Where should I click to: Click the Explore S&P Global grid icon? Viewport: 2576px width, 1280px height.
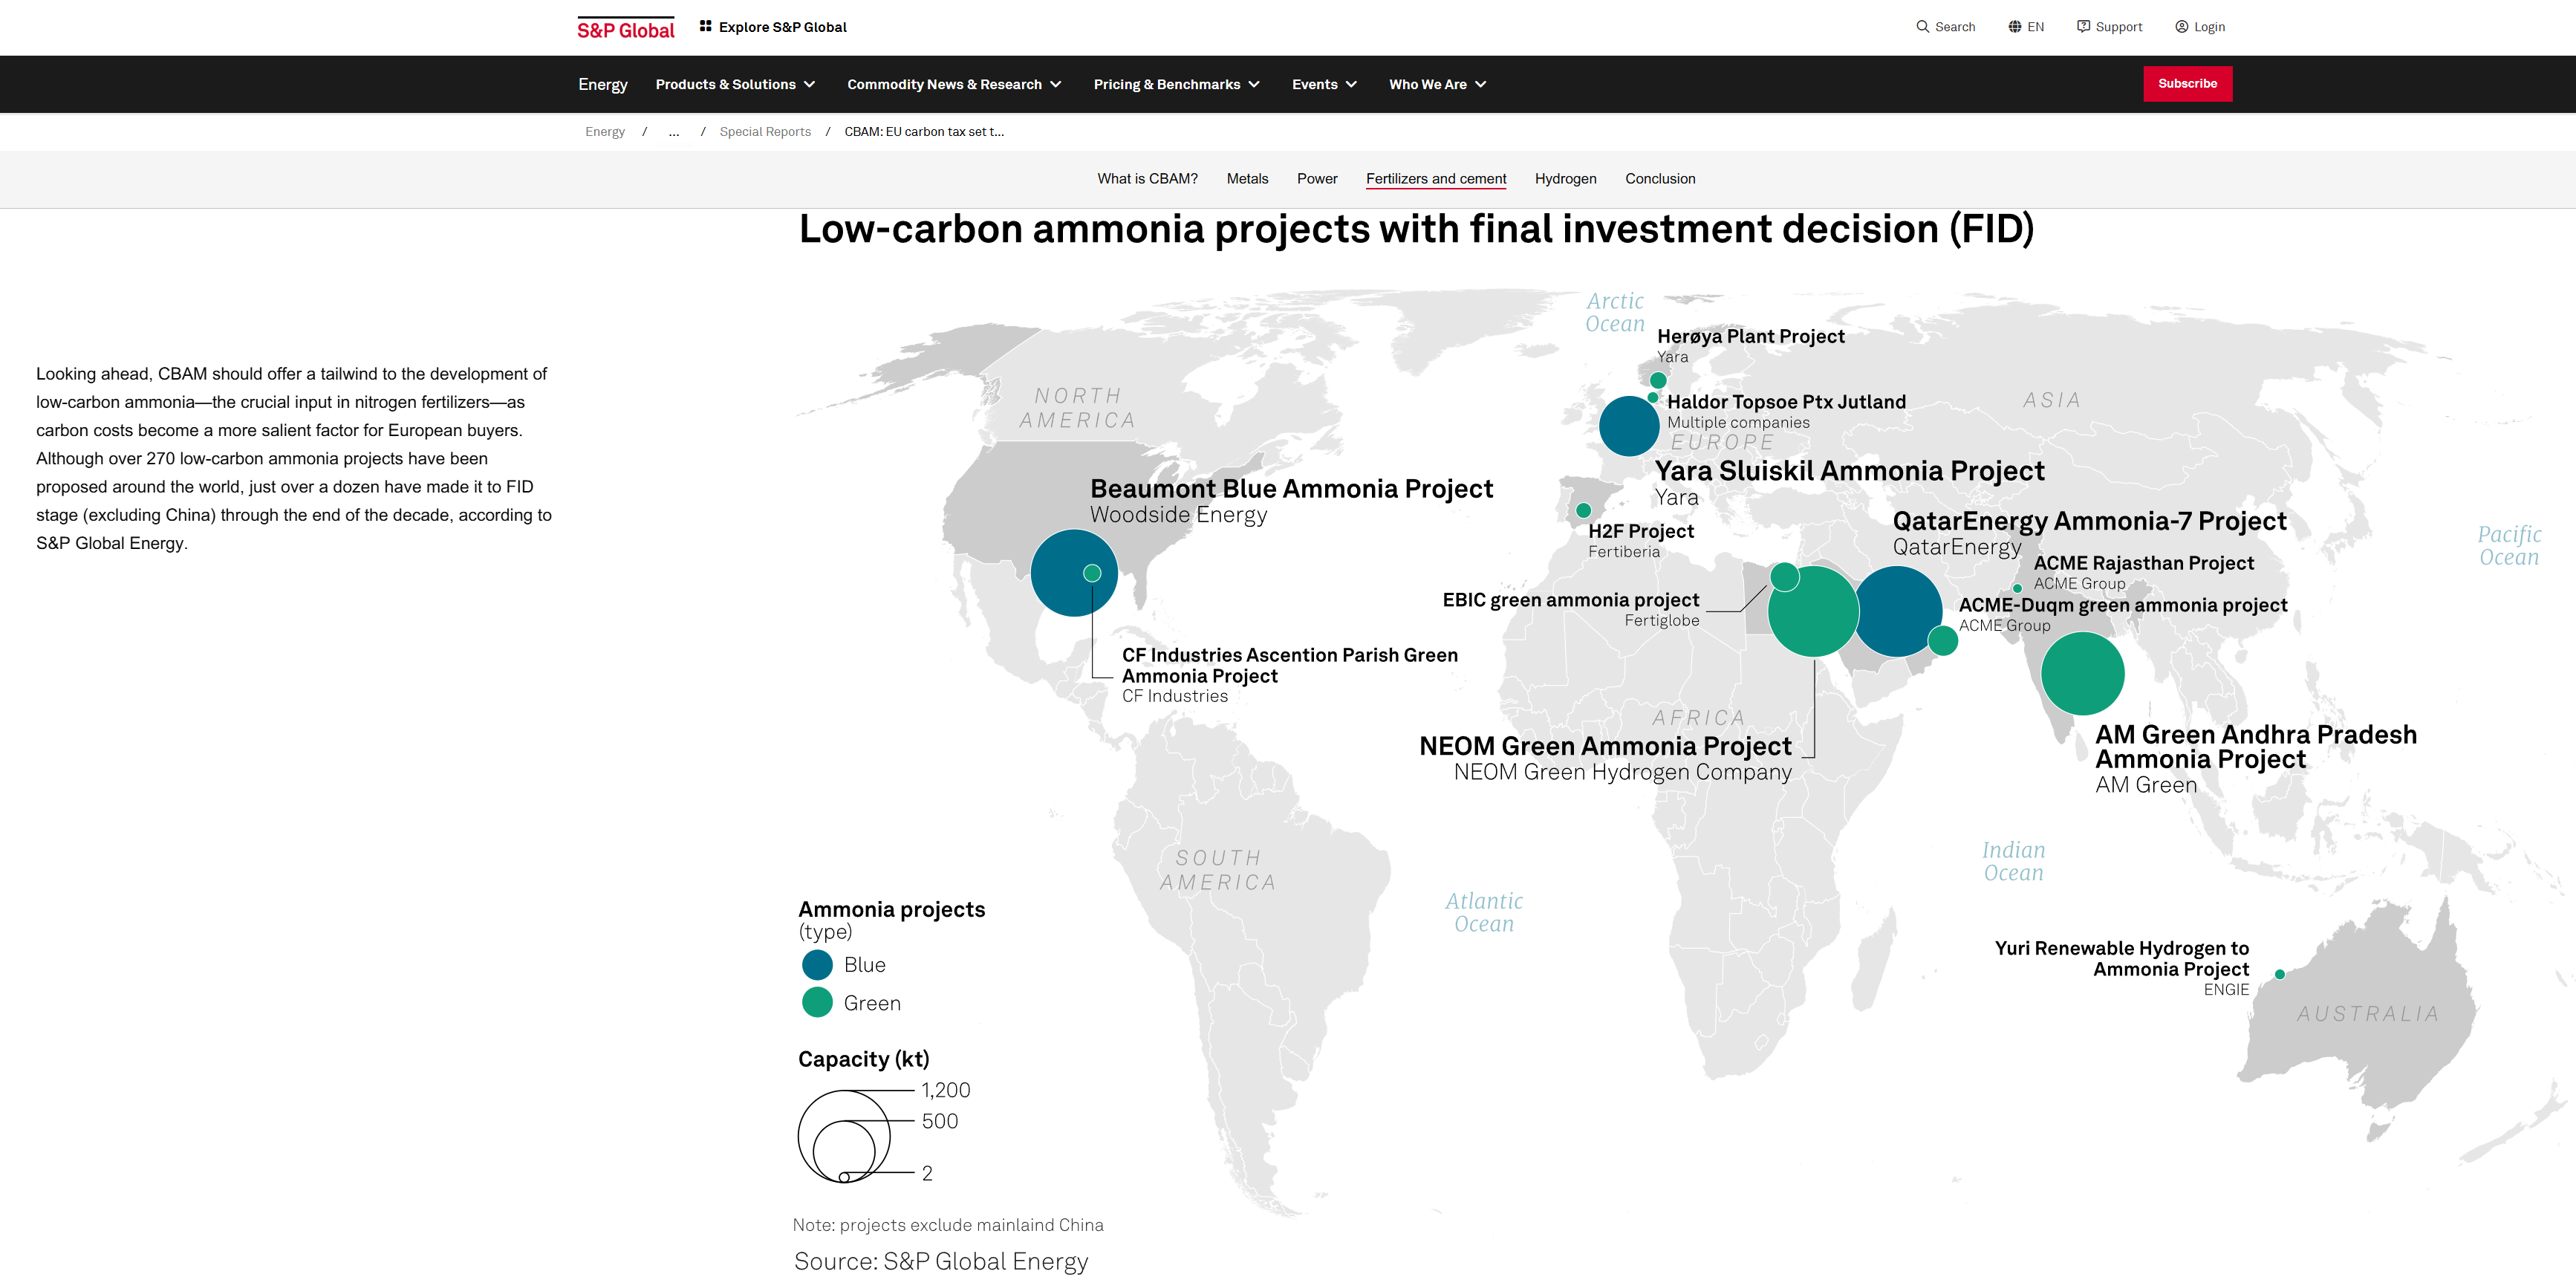[705, 26]
